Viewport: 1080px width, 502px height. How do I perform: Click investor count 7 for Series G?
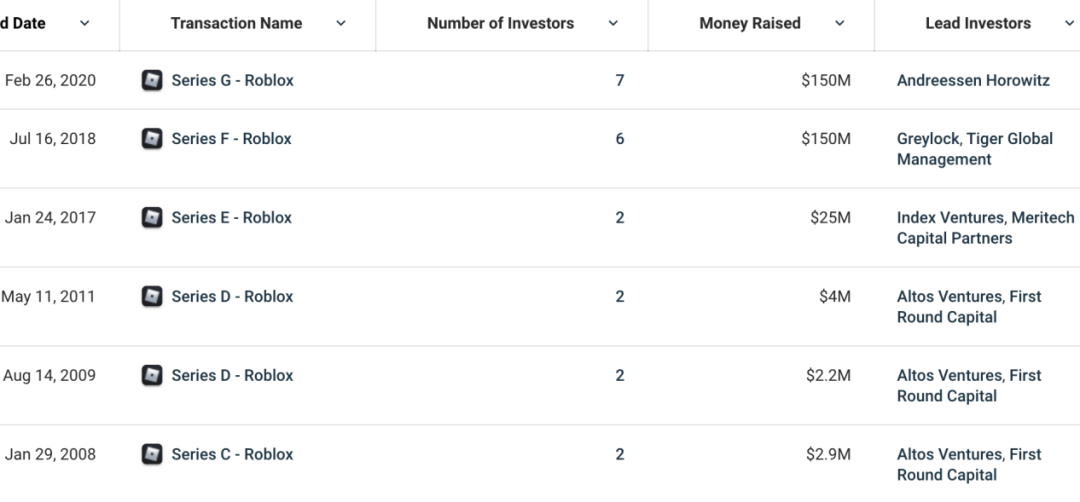(x=620, y=81)
